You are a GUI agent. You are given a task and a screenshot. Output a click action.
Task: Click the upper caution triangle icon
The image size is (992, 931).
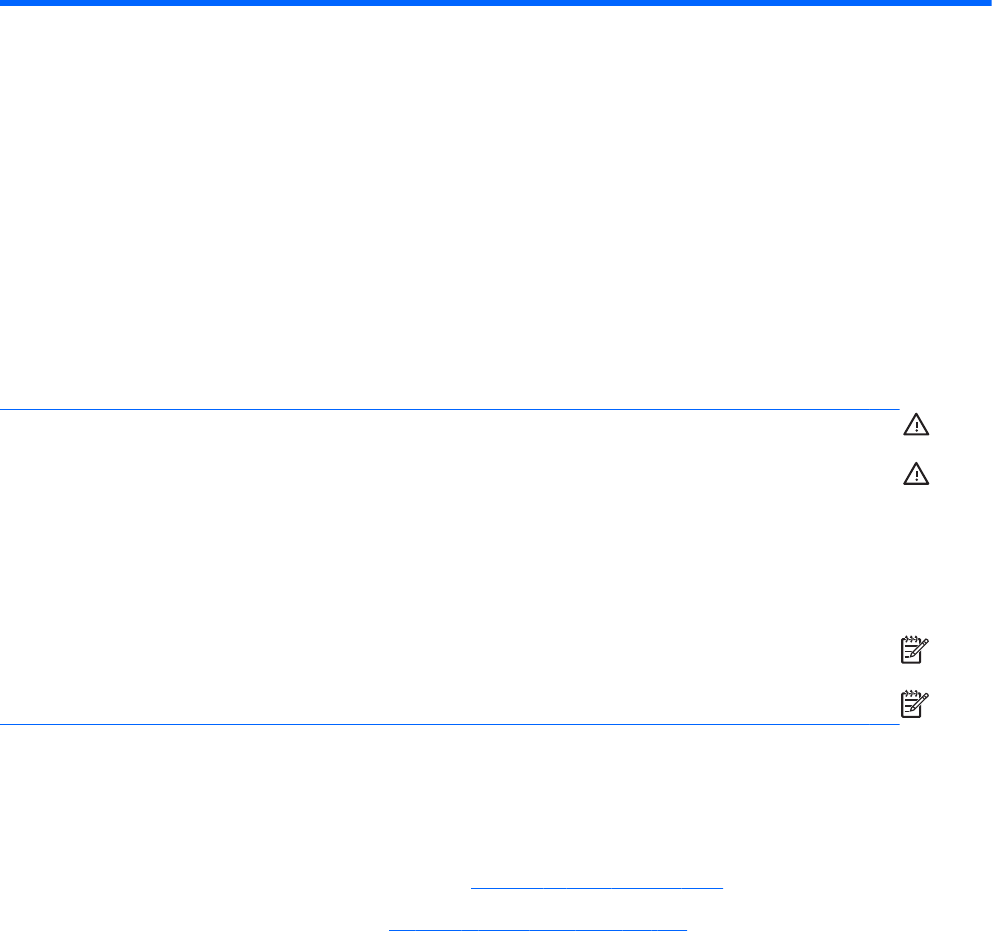point(915,424)
